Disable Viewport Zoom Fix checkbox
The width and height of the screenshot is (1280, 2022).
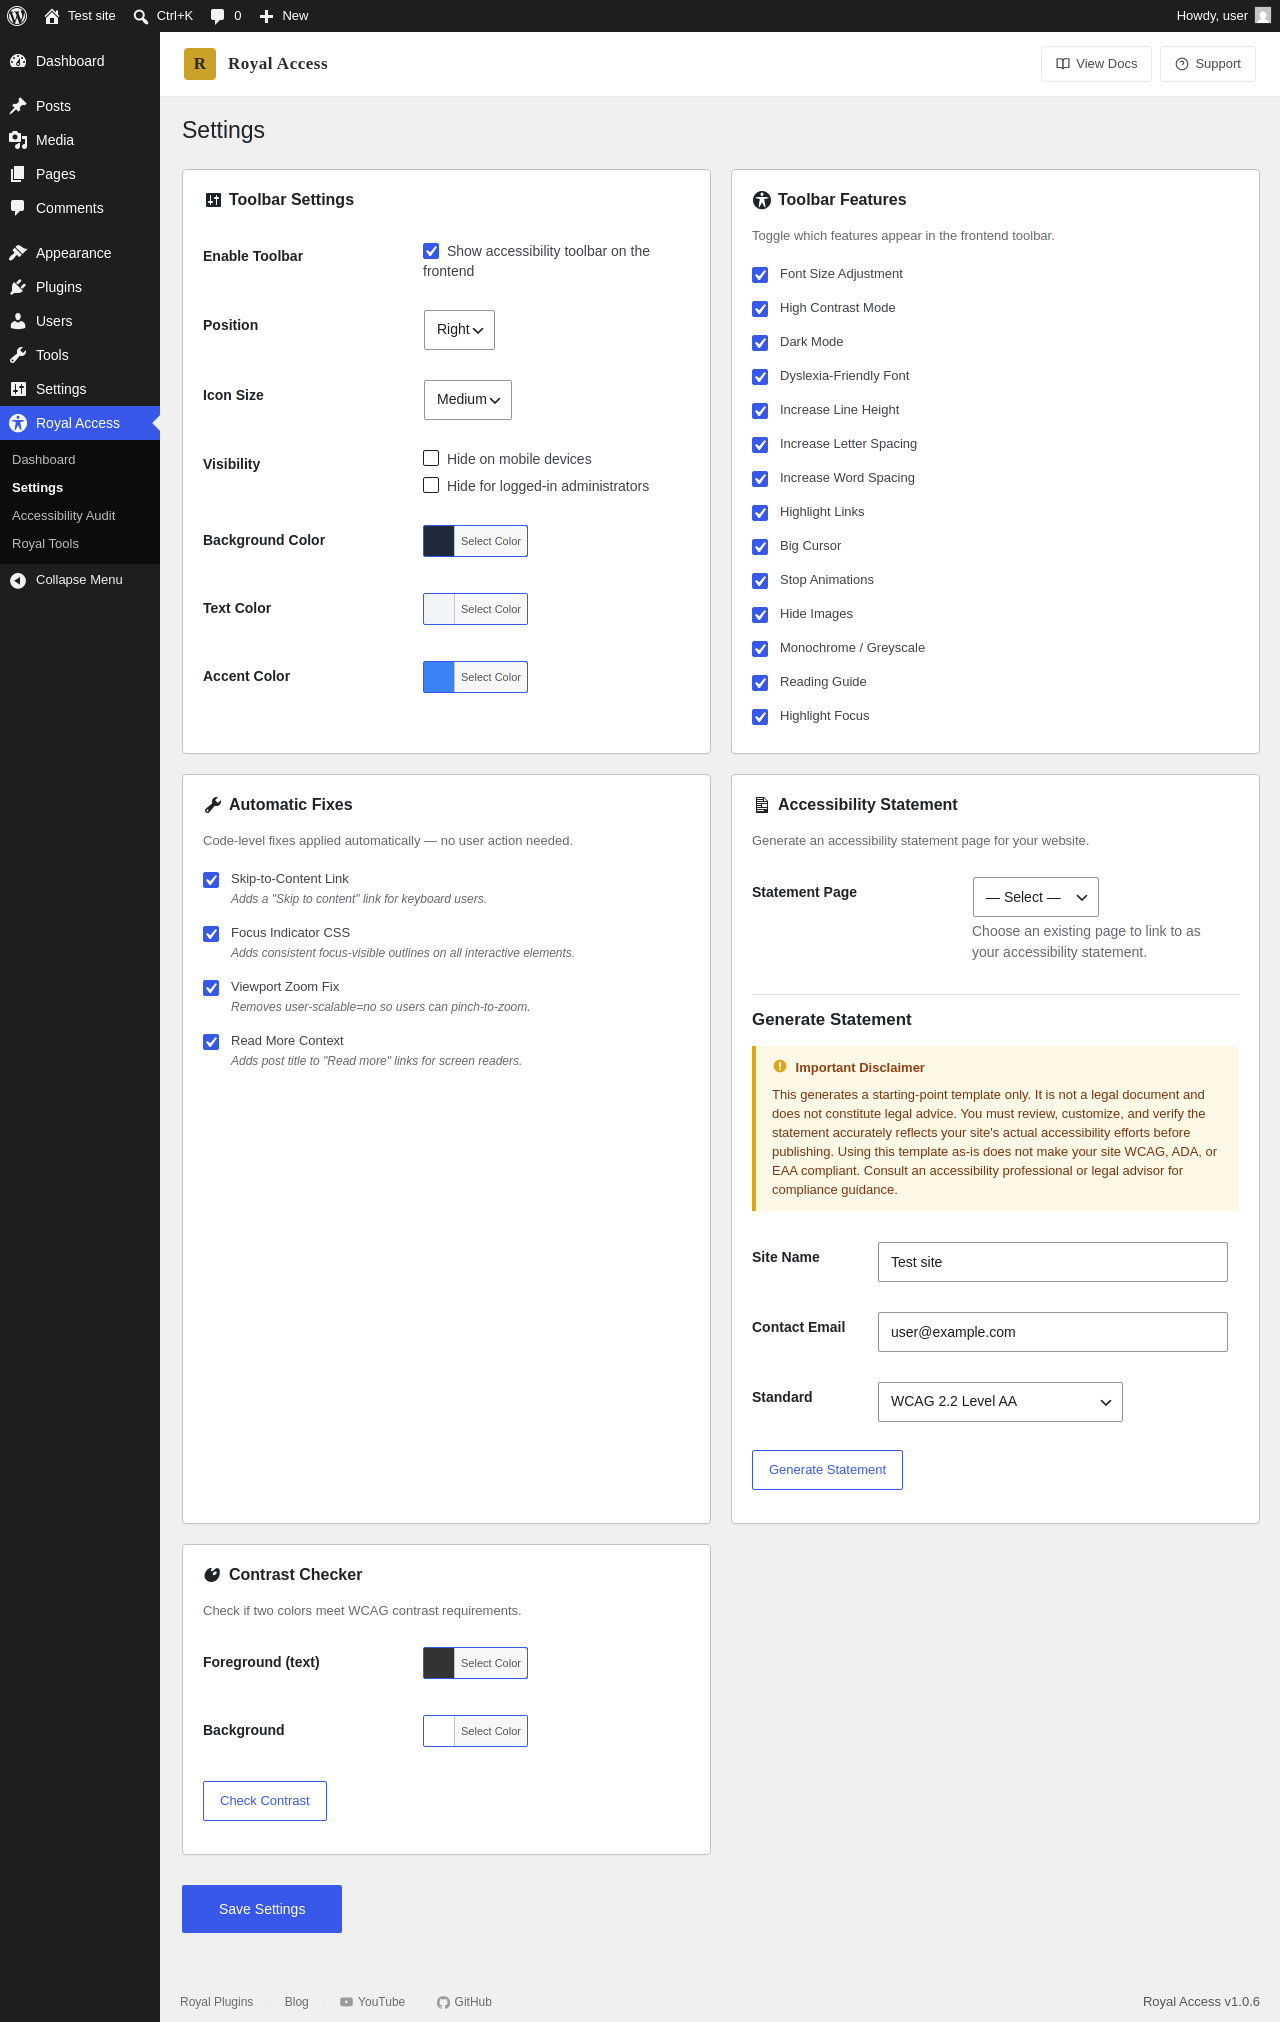click(211, 988)
